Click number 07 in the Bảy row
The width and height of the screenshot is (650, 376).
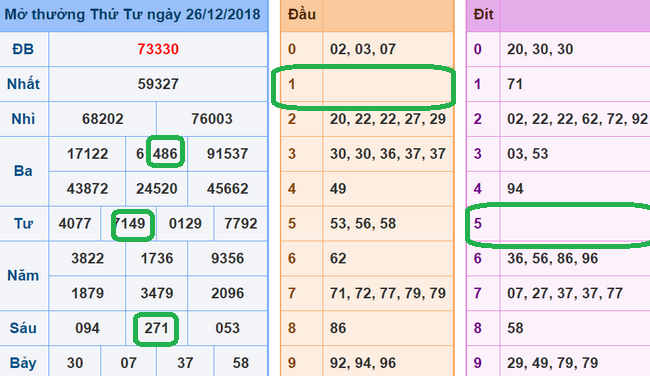click(x=129, y=363)
